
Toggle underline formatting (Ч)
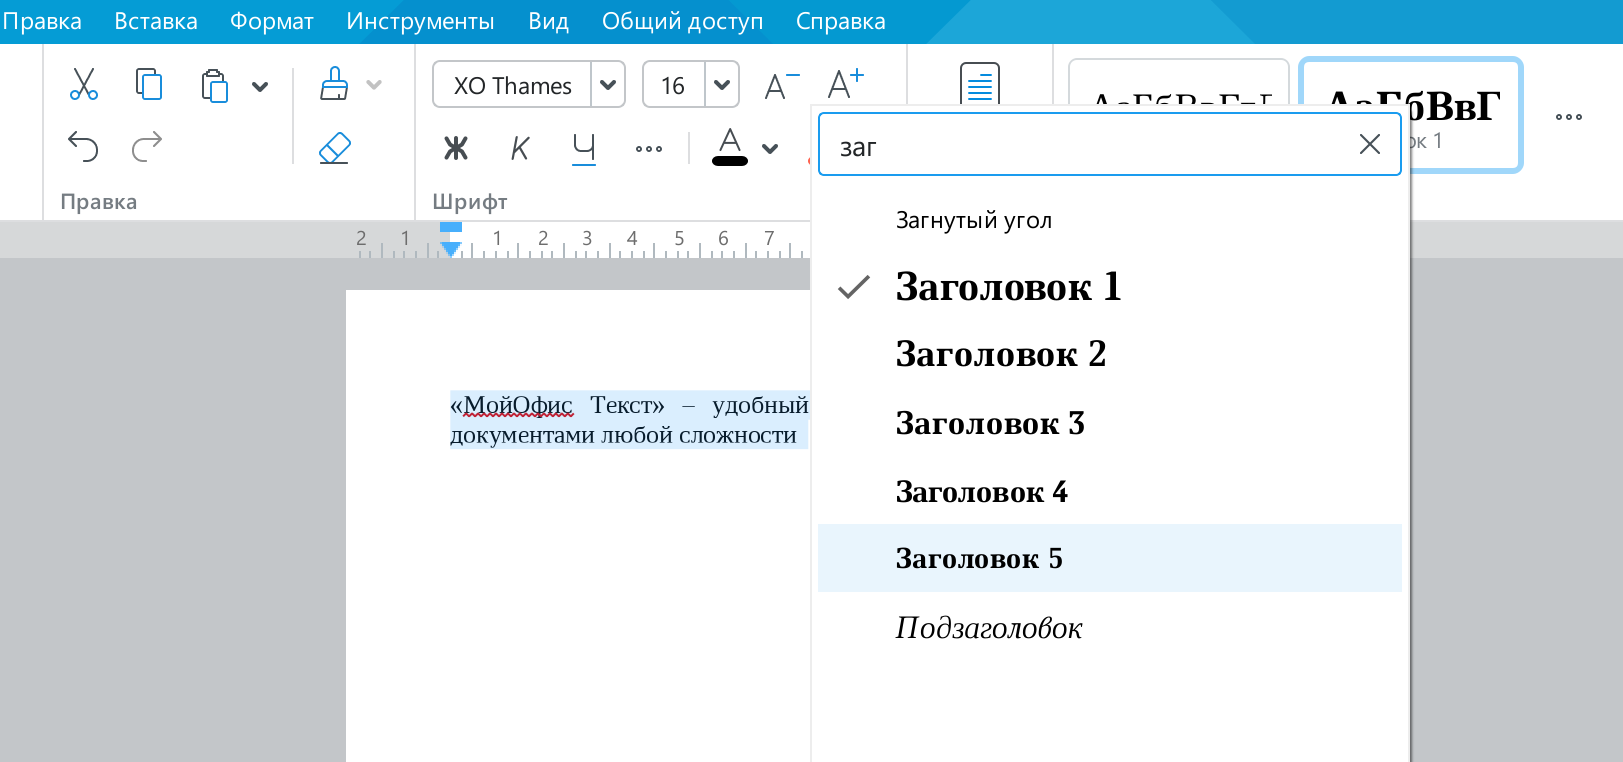coord(584,149)
